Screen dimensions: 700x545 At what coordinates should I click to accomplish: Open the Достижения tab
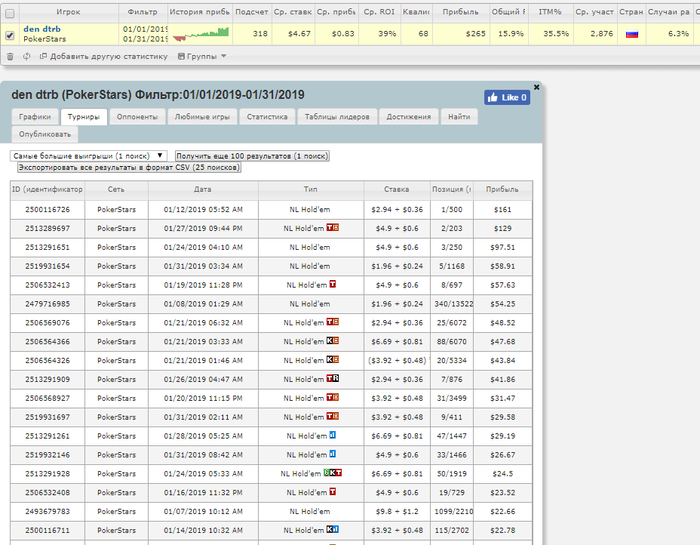[x=408, y=117]
